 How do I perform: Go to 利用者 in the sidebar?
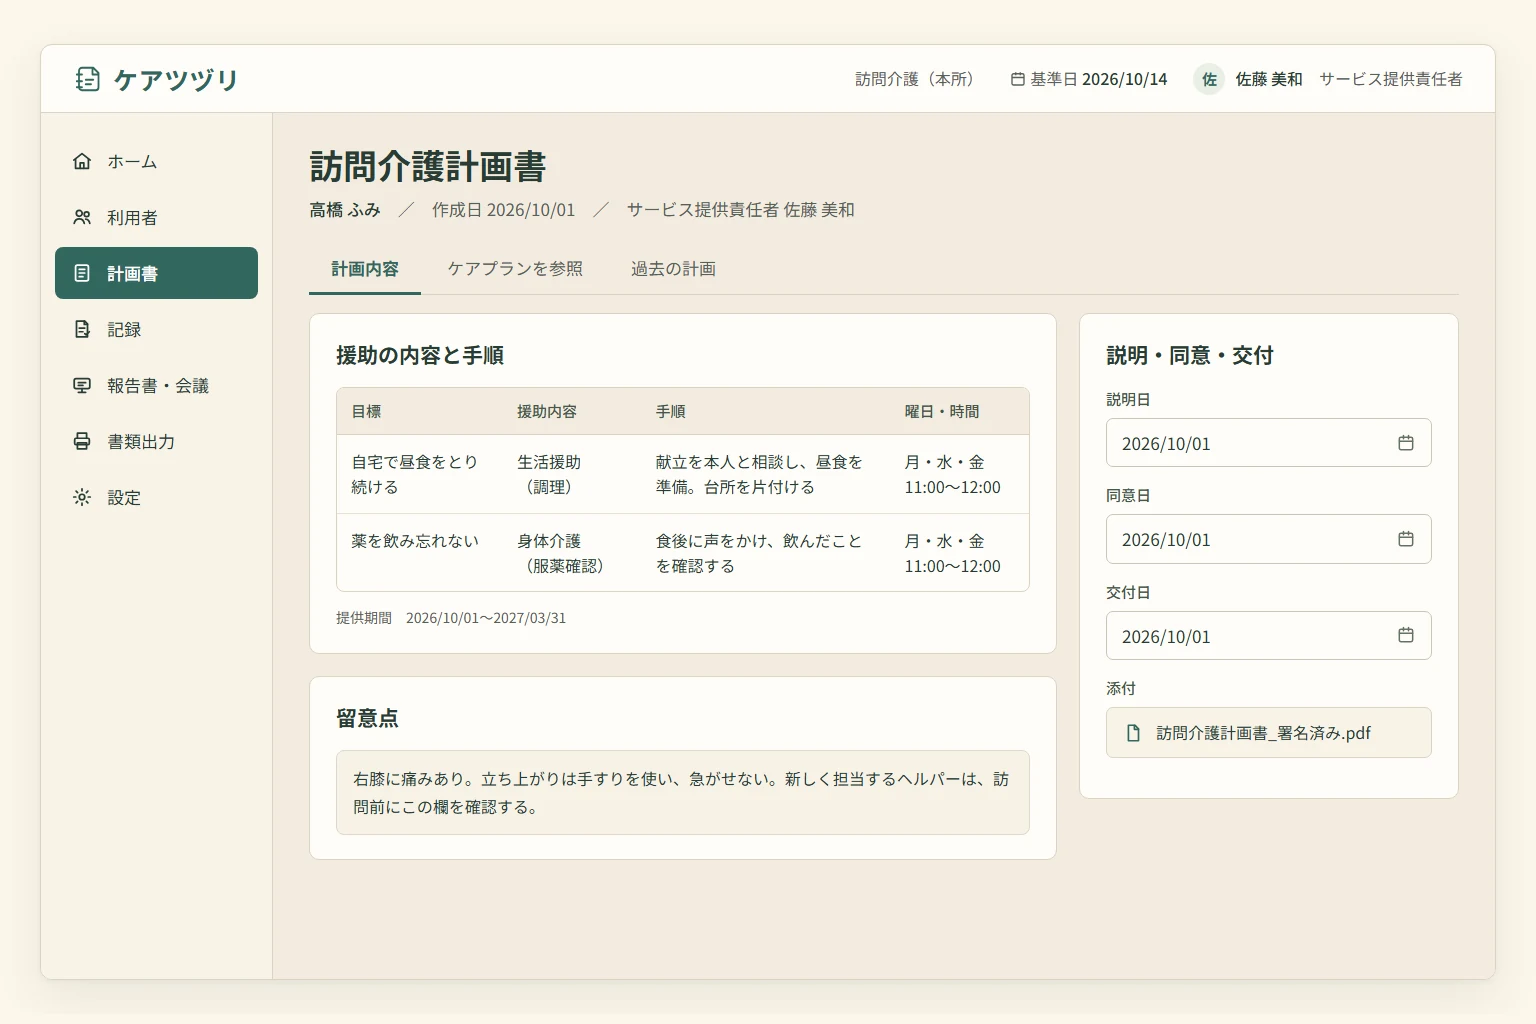pyautogui.click(x=156, y=217)
